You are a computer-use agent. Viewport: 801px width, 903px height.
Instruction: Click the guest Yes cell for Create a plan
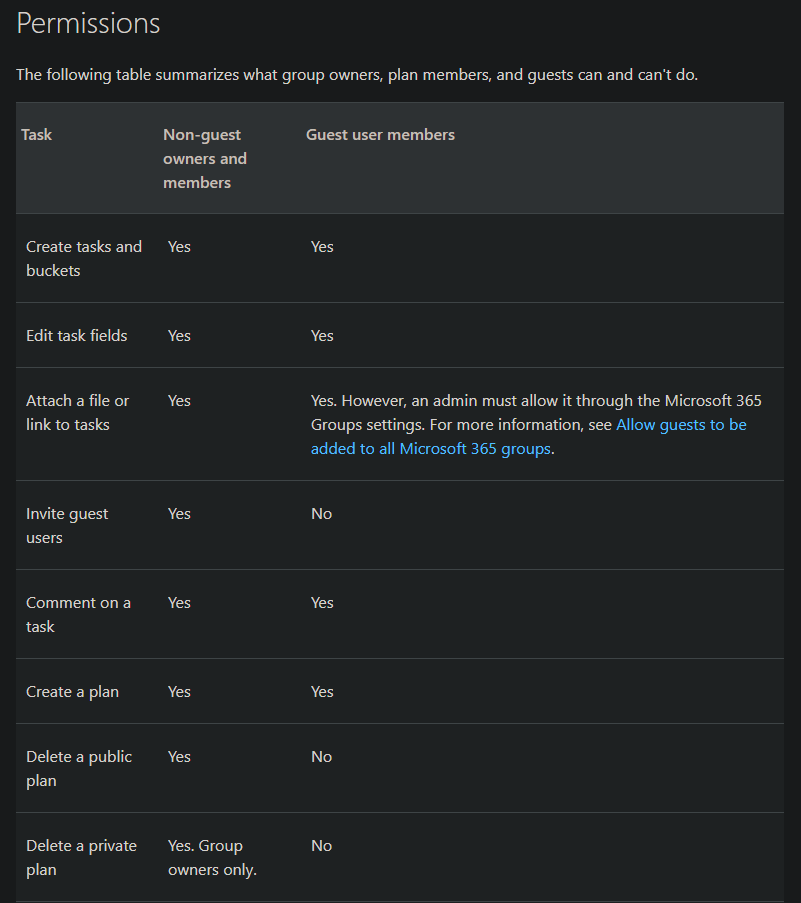coord(322,691)
